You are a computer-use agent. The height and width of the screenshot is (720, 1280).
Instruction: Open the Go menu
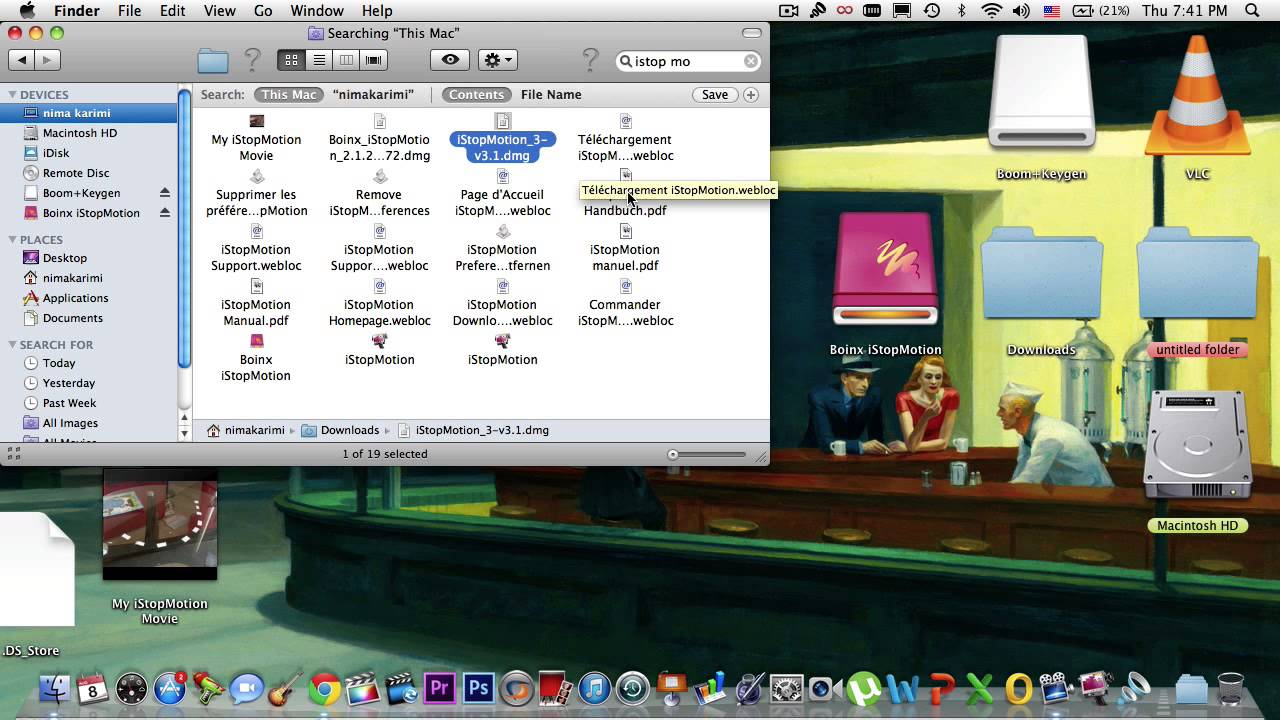click(263, 11)
